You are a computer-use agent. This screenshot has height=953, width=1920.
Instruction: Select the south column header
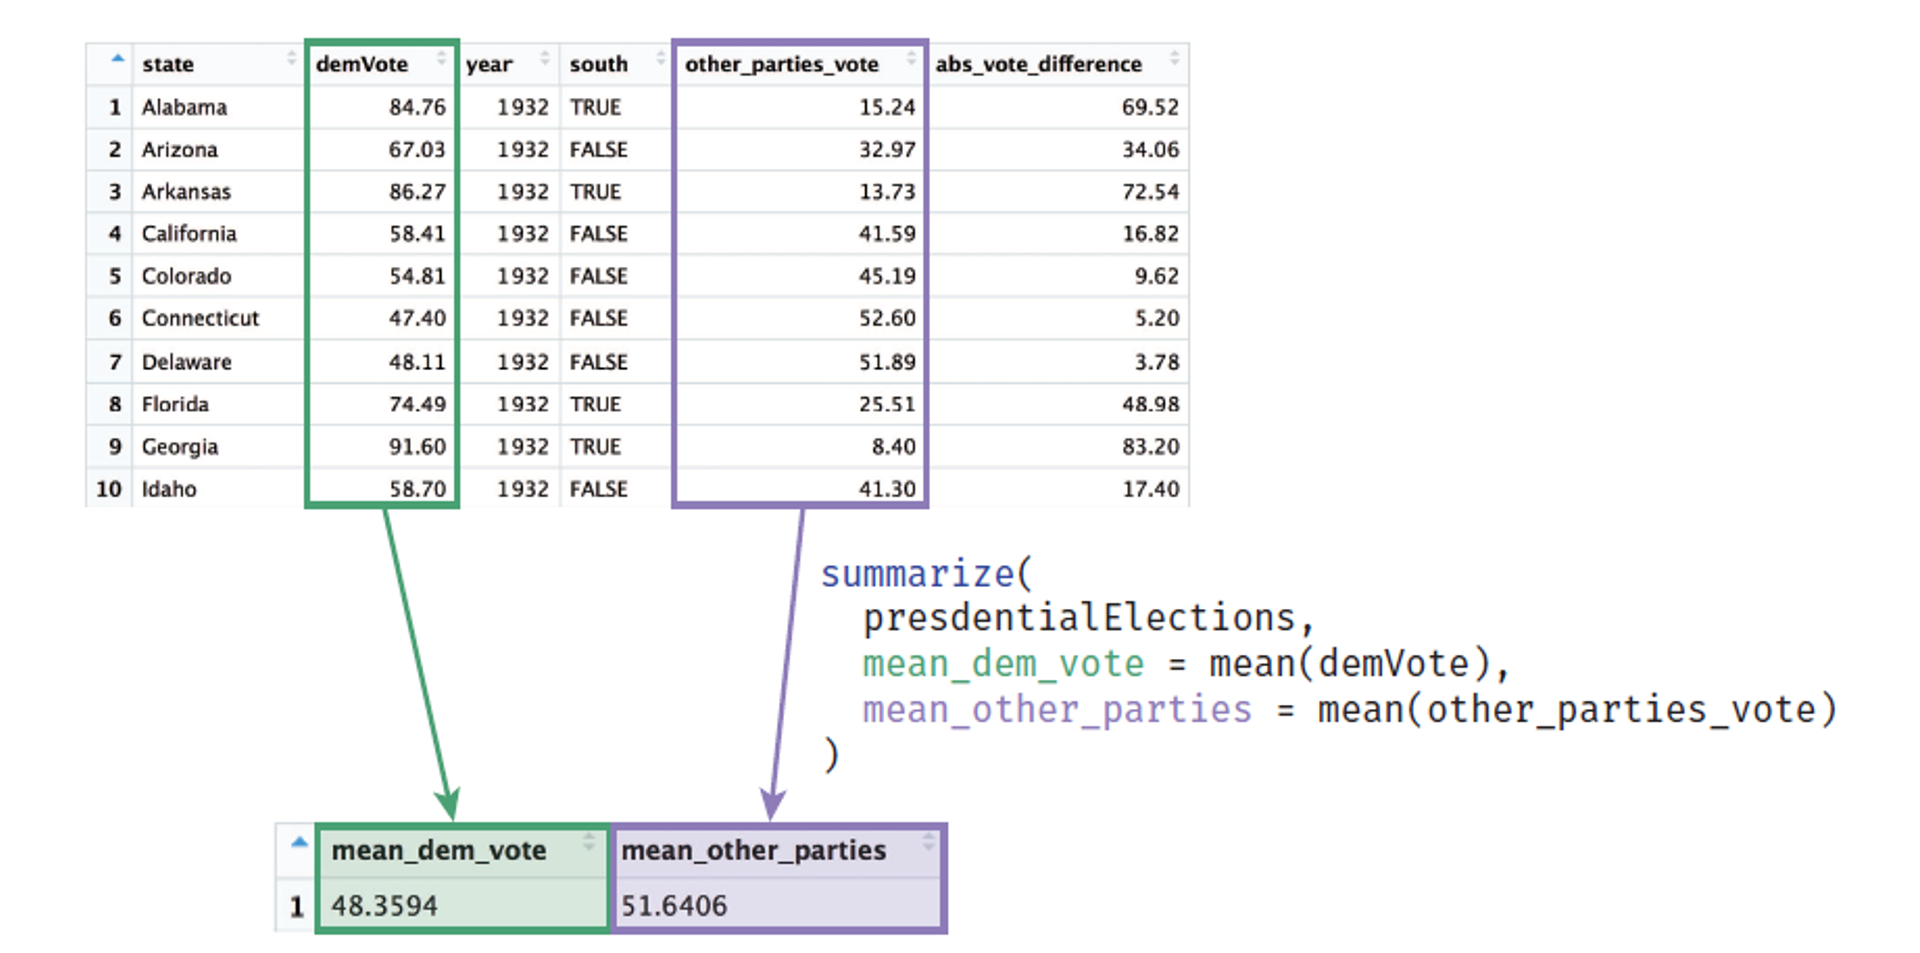coord(599,64)
